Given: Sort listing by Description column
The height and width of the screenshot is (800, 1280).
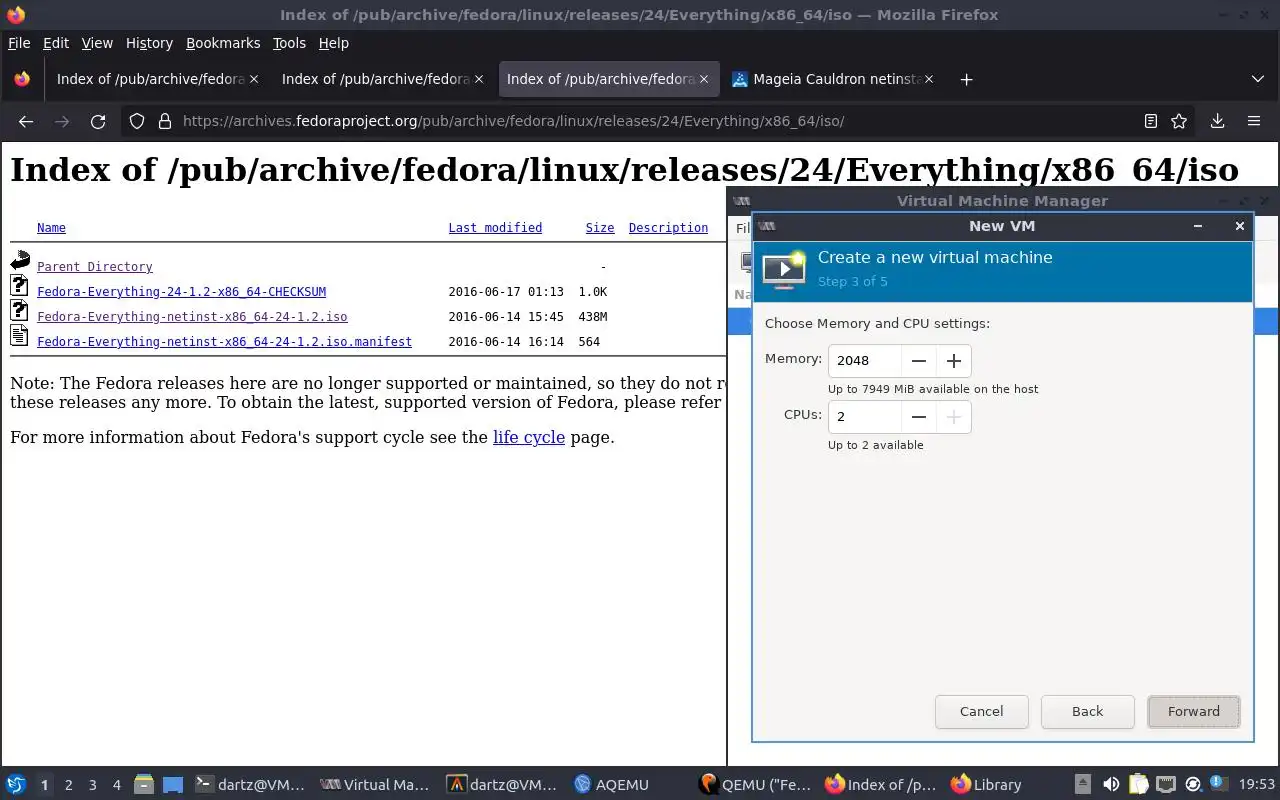Looking at the screenshot, I should (668, 228).
